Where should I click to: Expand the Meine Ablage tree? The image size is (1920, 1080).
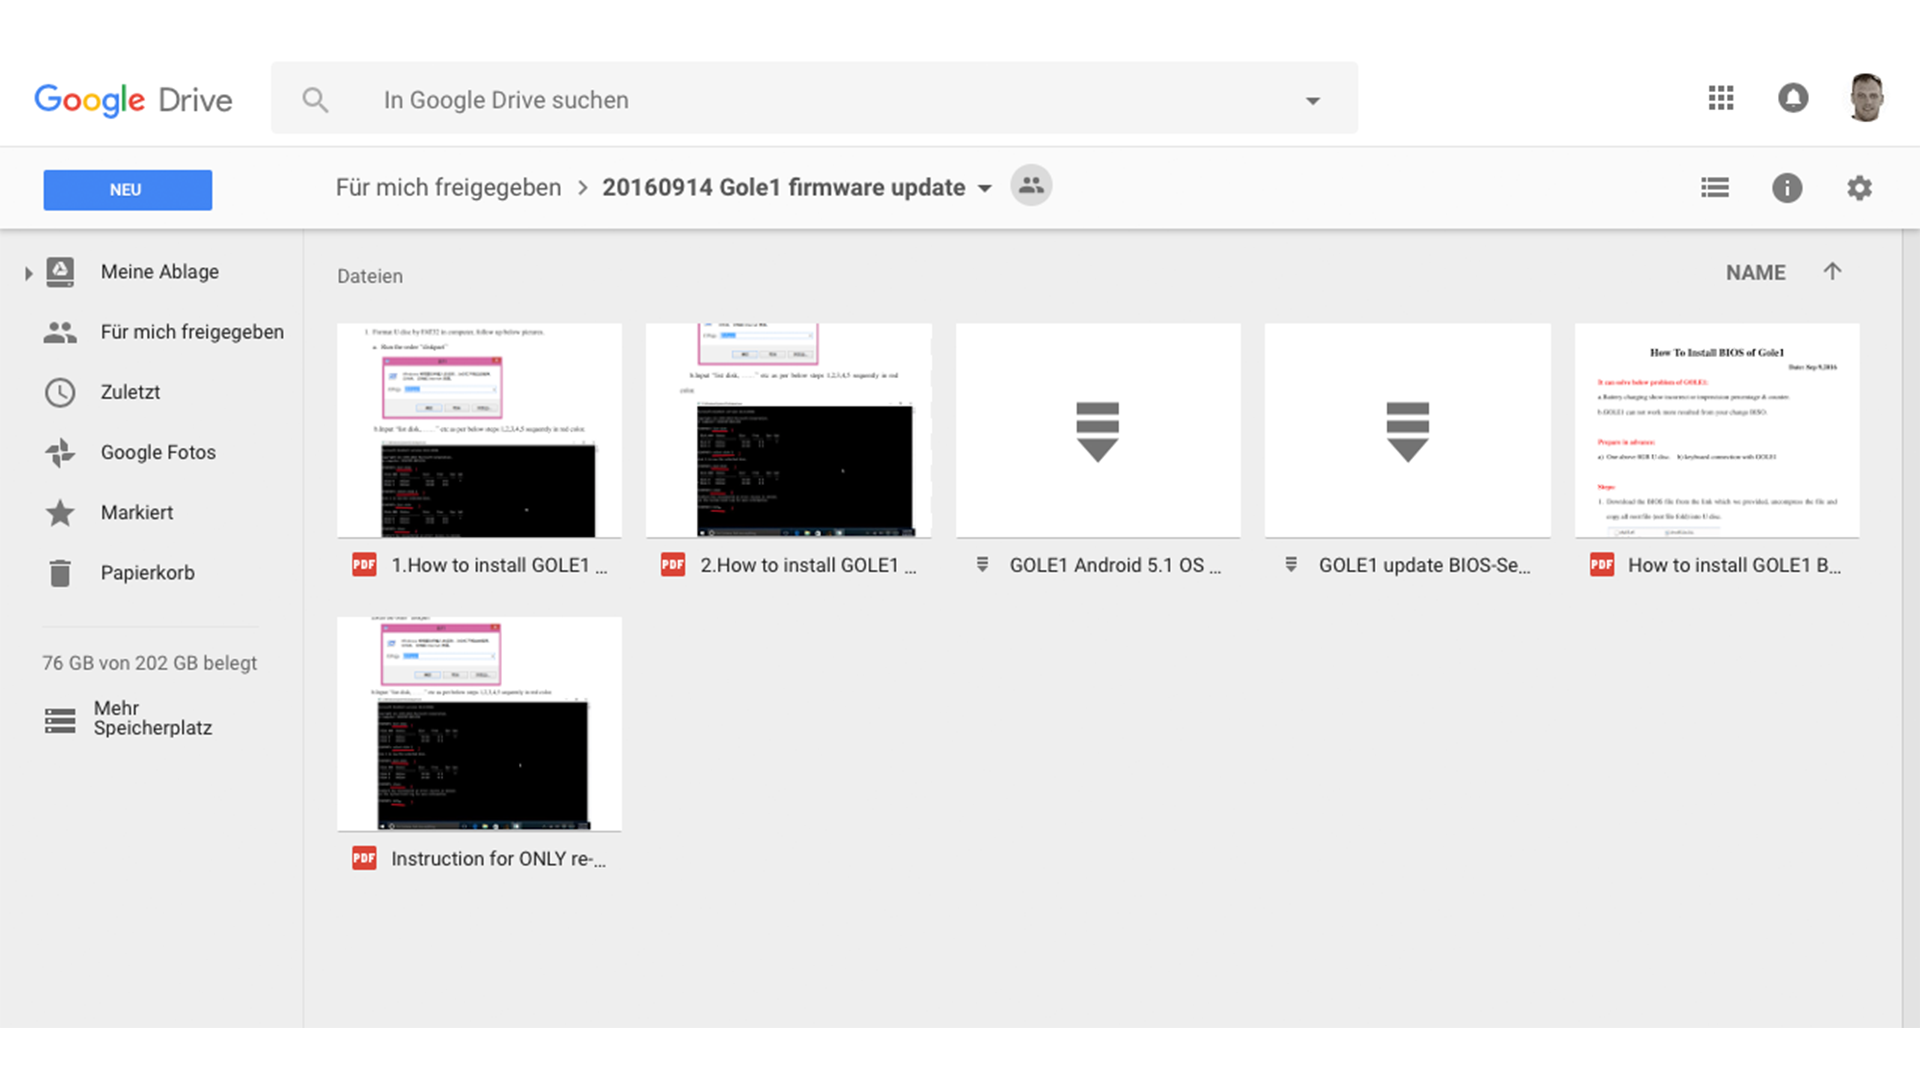28,272
